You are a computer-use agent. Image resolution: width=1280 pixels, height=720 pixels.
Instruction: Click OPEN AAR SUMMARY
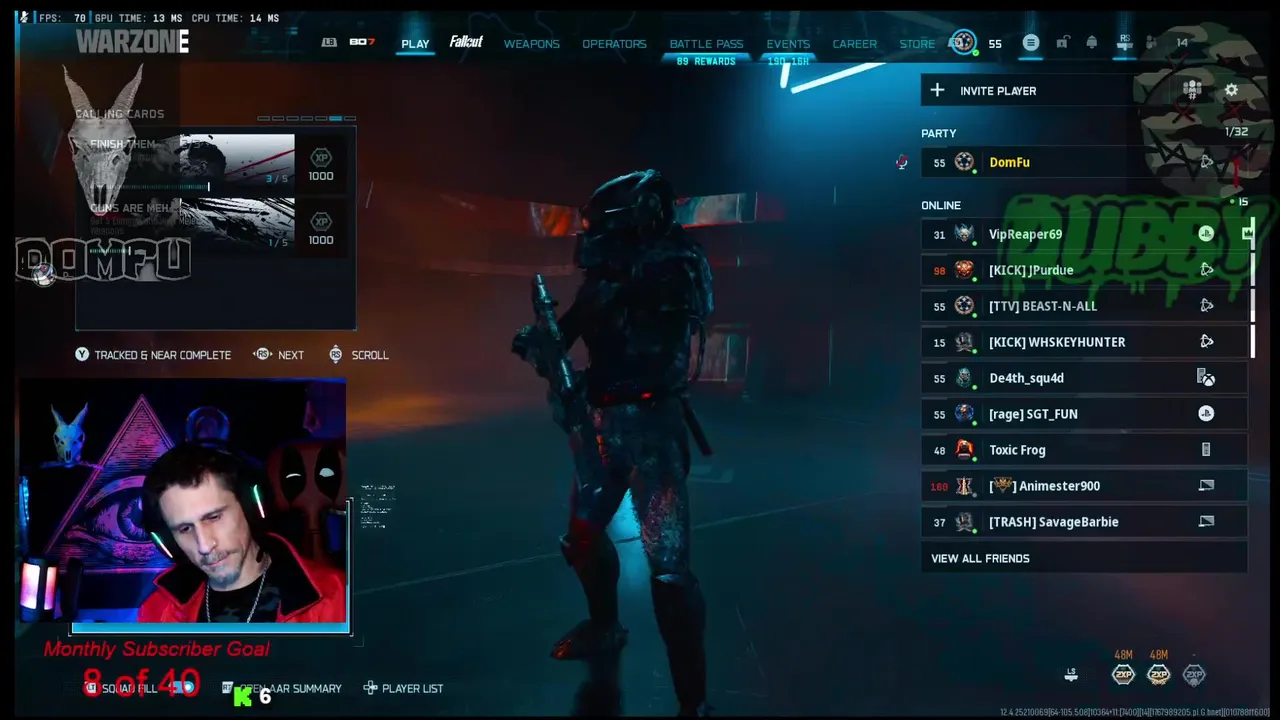click(x=282, y=688)
